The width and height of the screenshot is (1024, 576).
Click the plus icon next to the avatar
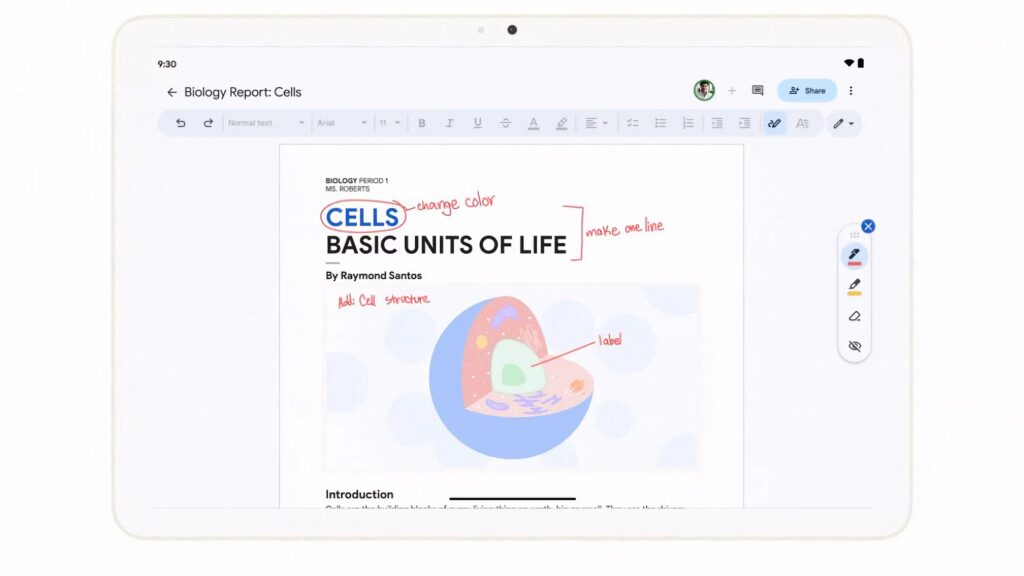[732, 91]
